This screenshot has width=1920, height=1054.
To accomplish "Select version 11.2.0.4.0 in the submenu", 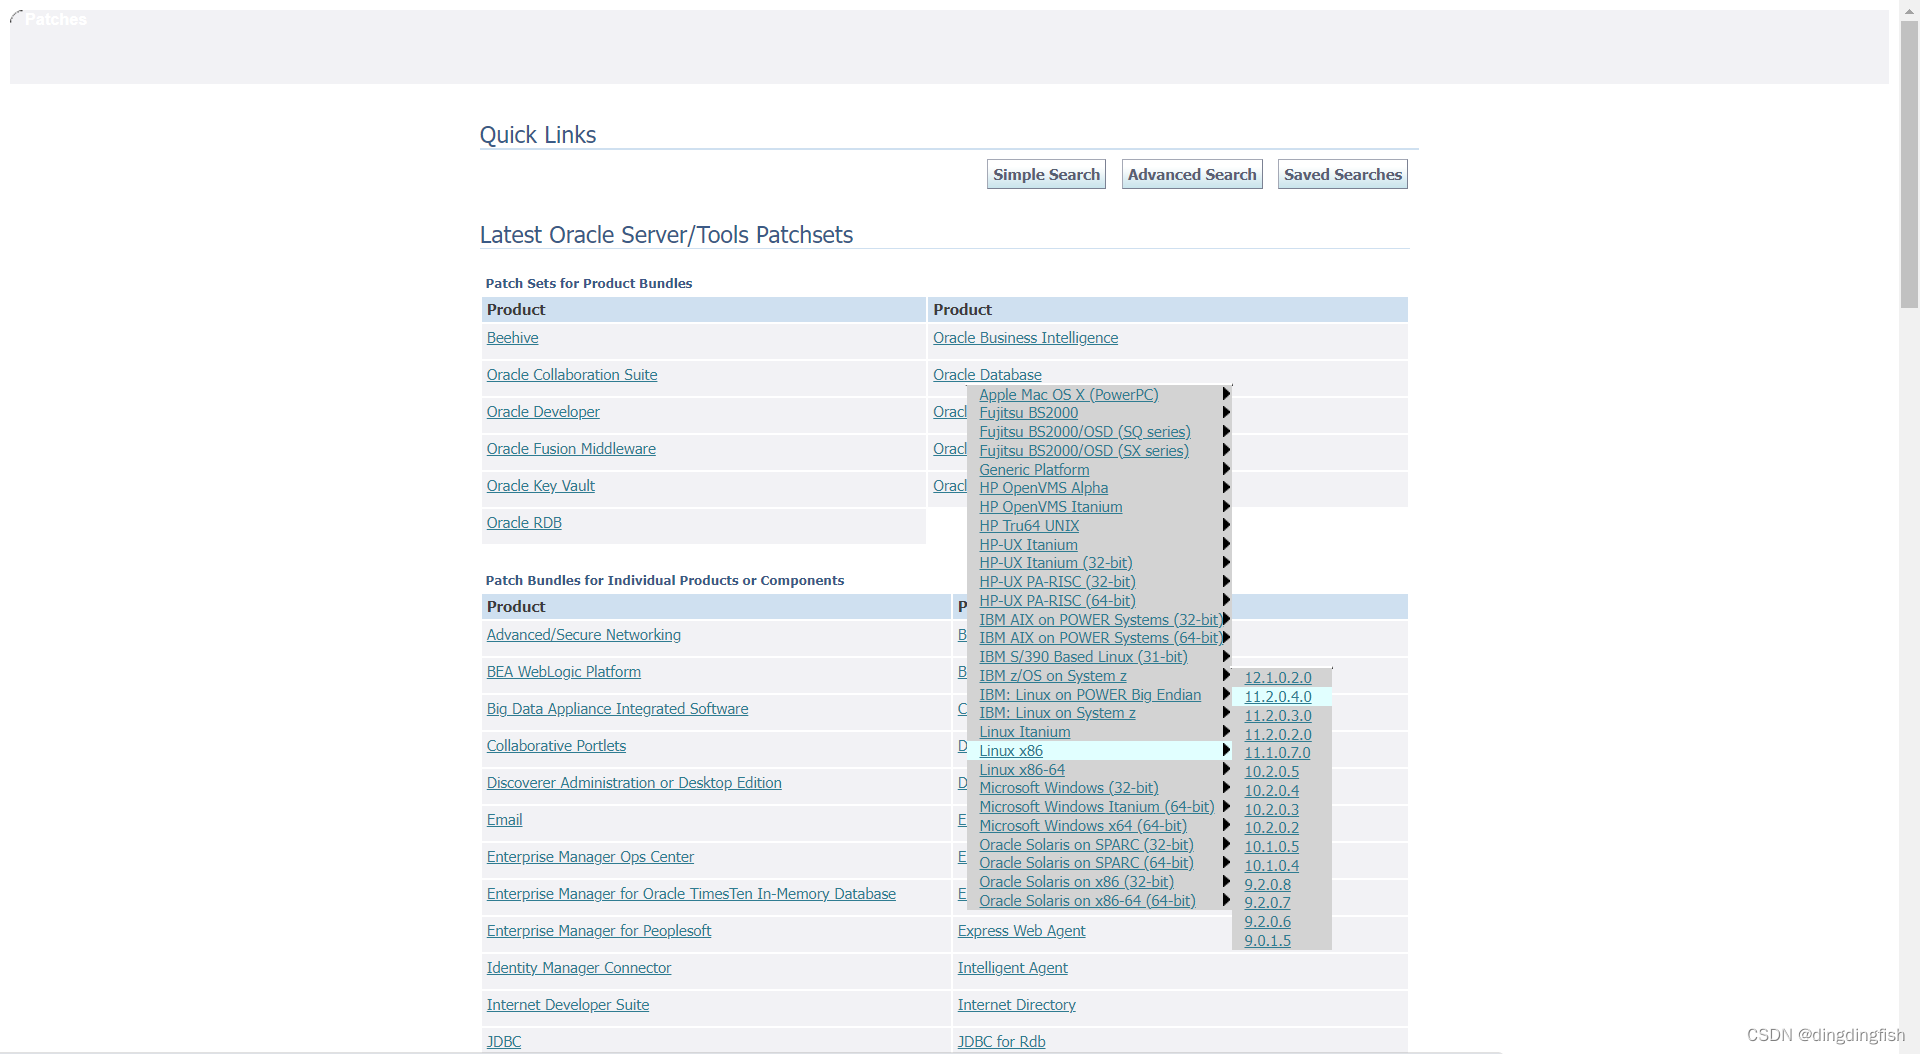I will [x=1278, y=697].
